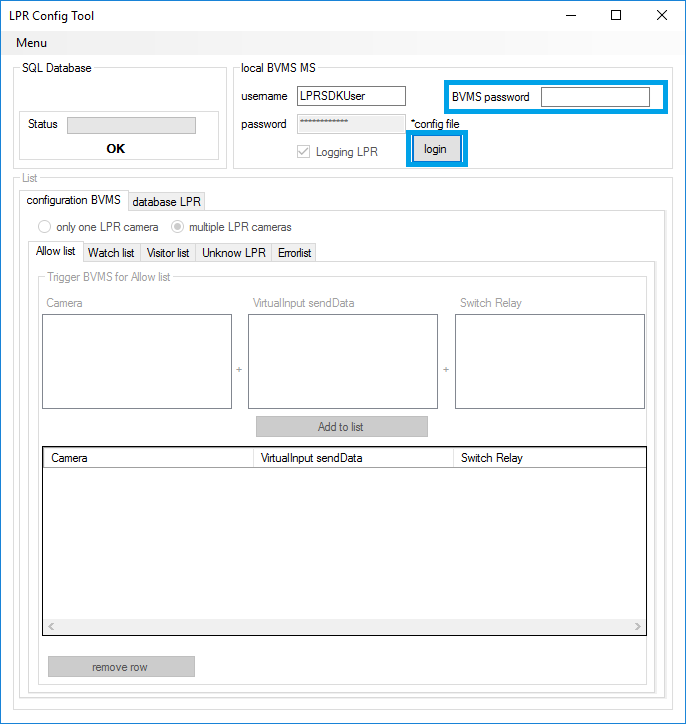Open the Unknow LPR tab
This screenshot has height=724, width=686.
pos(234,253)
